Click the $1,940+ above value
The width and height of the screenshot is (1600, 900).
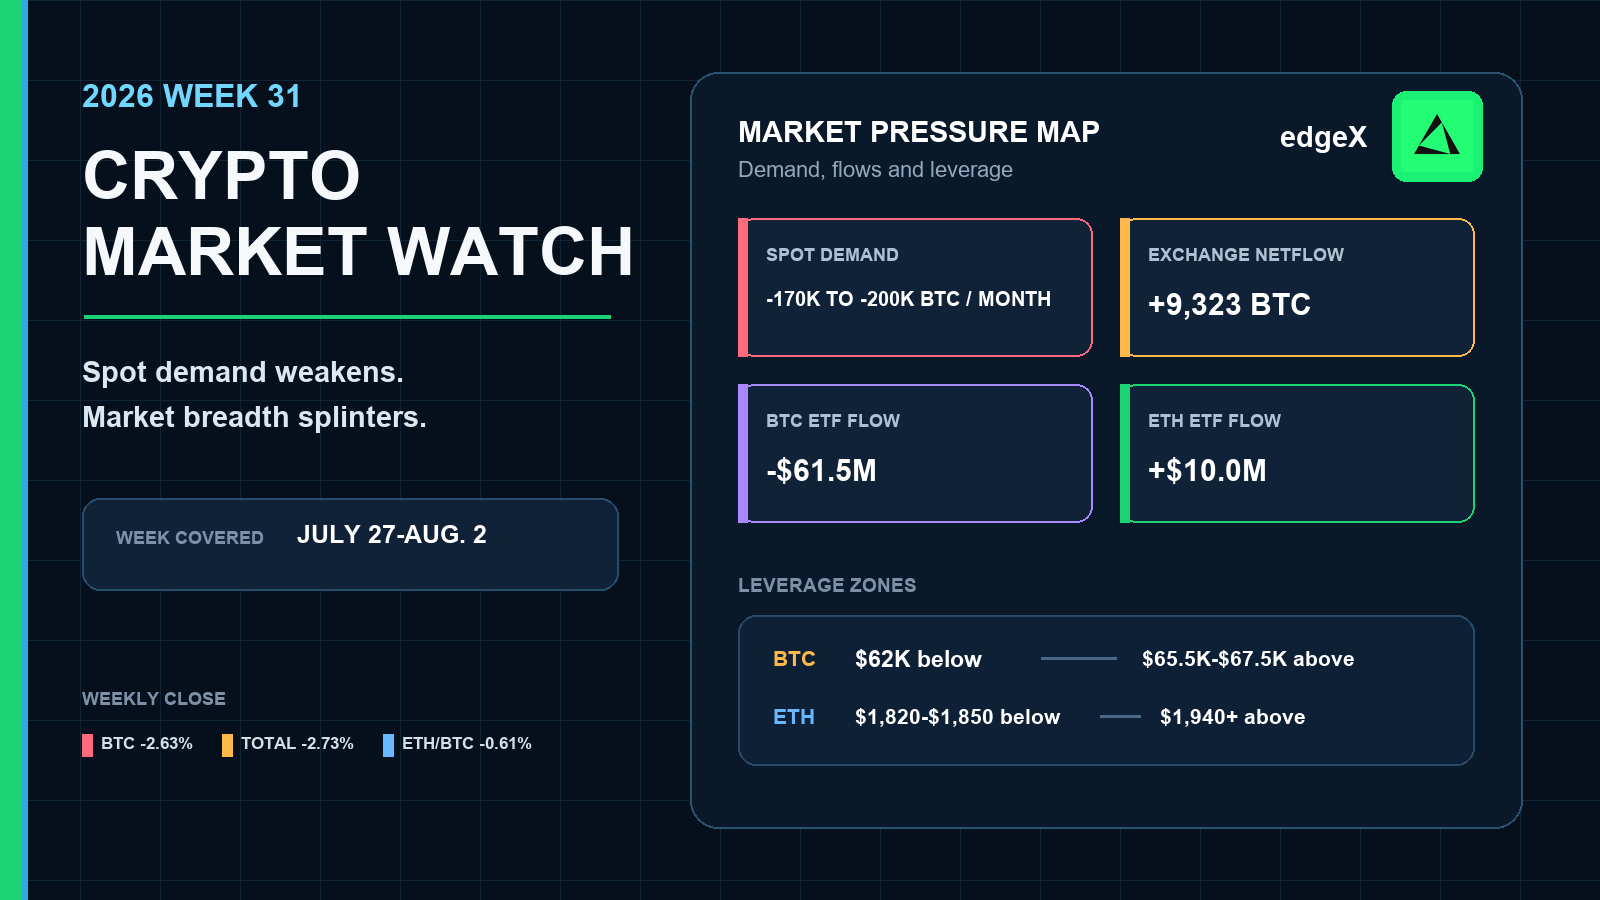pos(1232,717)
